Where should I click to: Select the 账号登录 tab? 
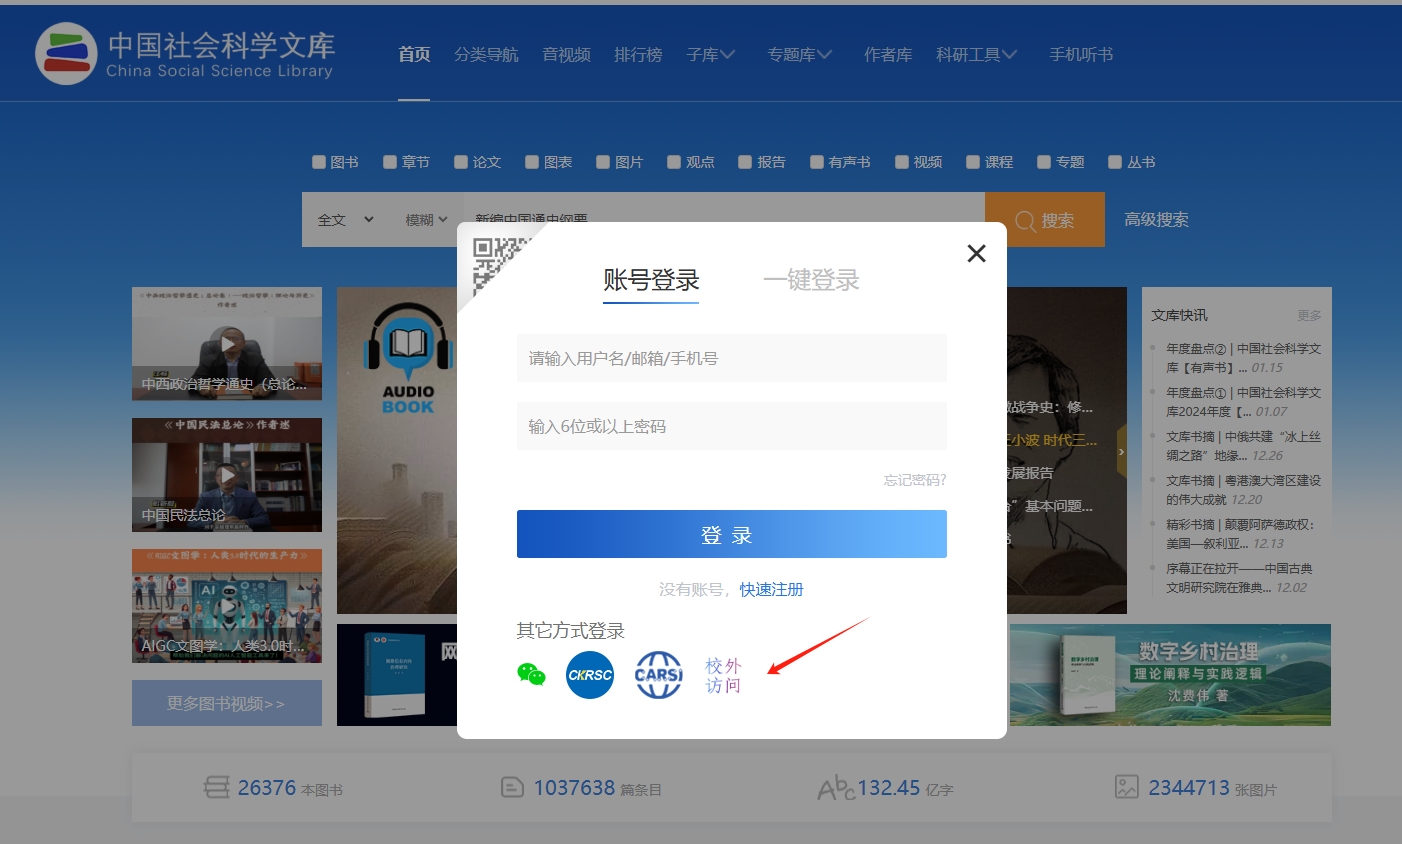click(x=651, y=280)
